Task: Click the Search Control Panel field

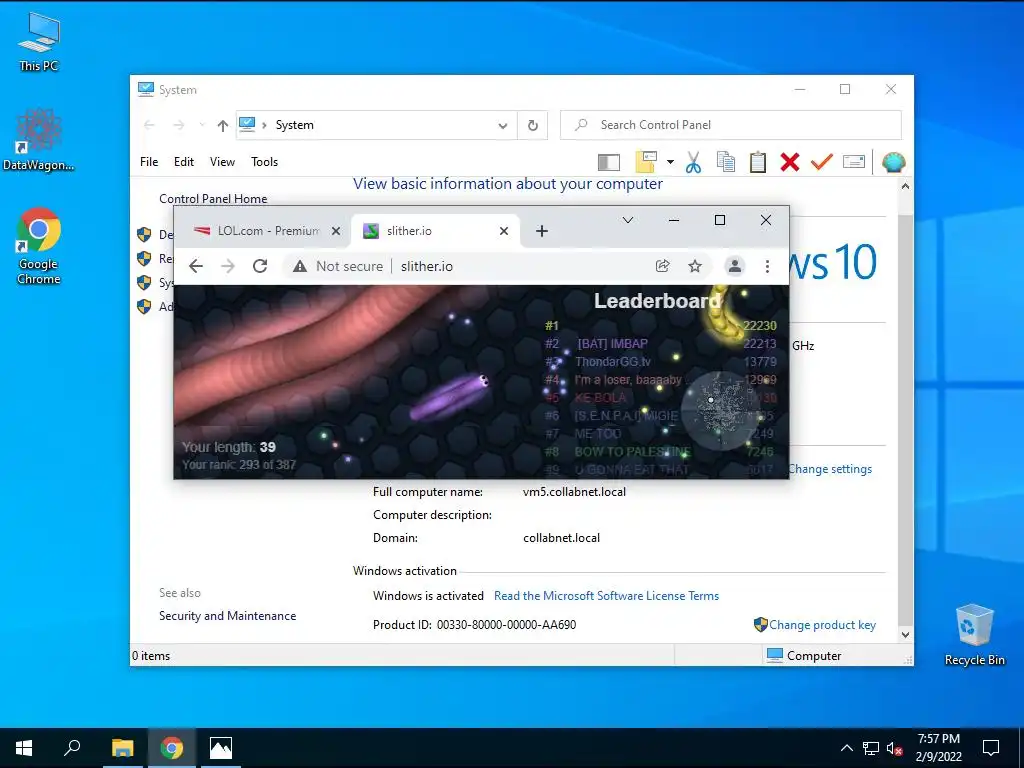Action: (731, 125)
